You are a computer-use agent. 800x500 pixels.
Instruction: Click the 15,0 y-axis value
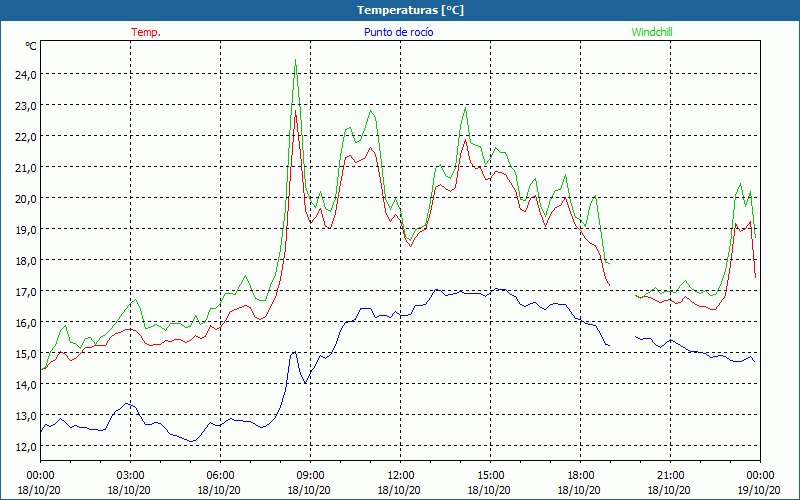point(26,354)
